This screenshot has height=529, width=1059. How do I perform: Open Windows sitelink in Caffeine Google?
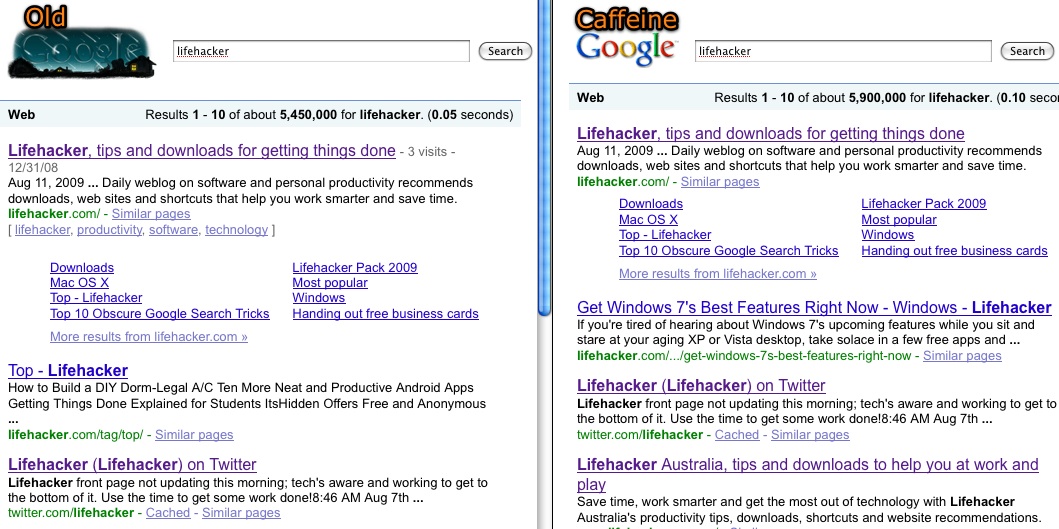[888, 235]
